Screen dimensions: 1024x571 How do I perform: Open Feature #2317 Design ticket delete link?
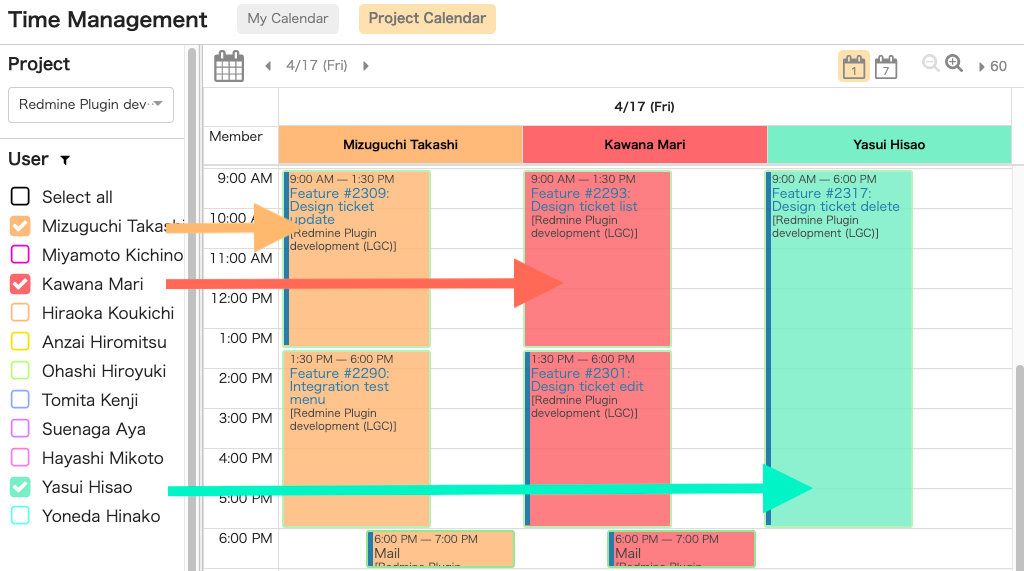(x=835, y=200)
